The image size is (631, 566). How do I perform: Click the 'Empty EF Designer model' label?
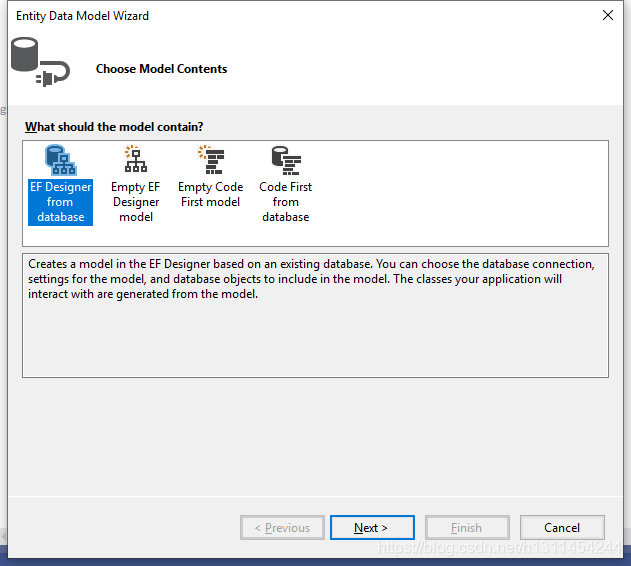coord(136,202)
